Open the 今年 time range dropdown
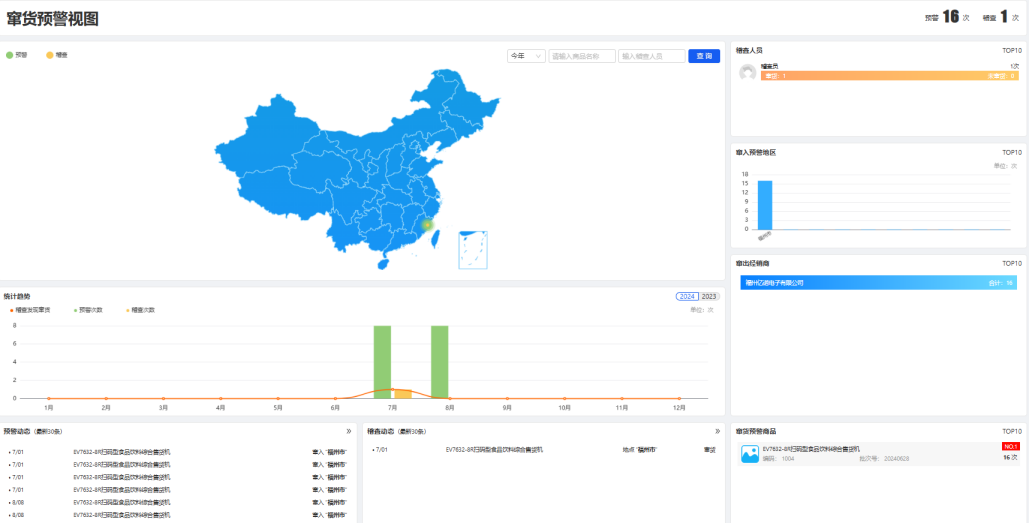The width and height of the screenshot is (1029, 523). 526,56
